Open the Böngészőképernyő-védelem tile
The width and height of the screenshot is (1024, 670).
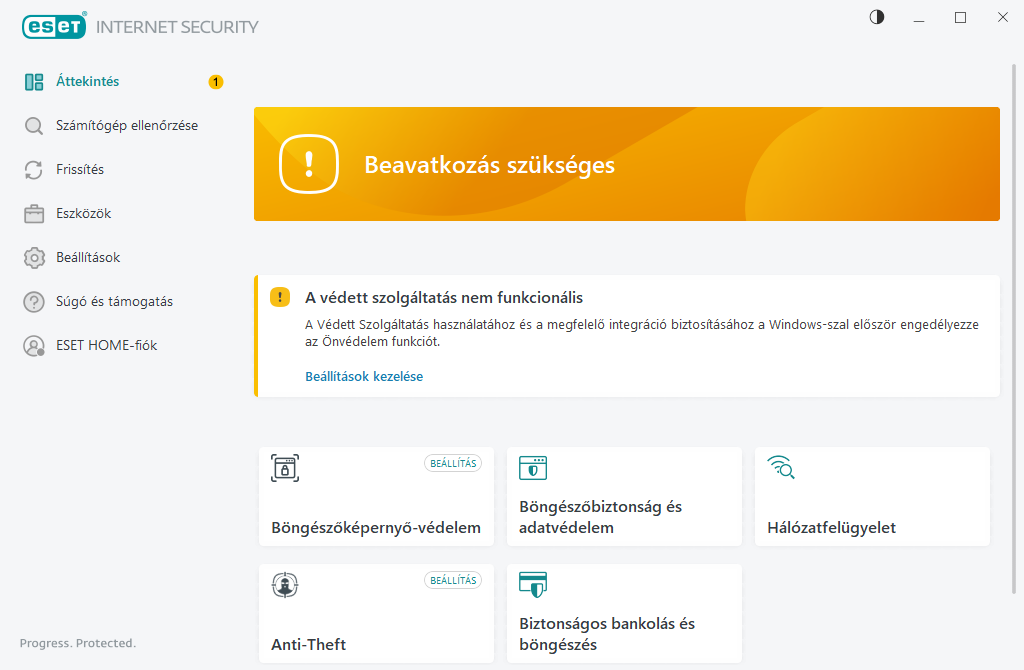coord(376,496)
